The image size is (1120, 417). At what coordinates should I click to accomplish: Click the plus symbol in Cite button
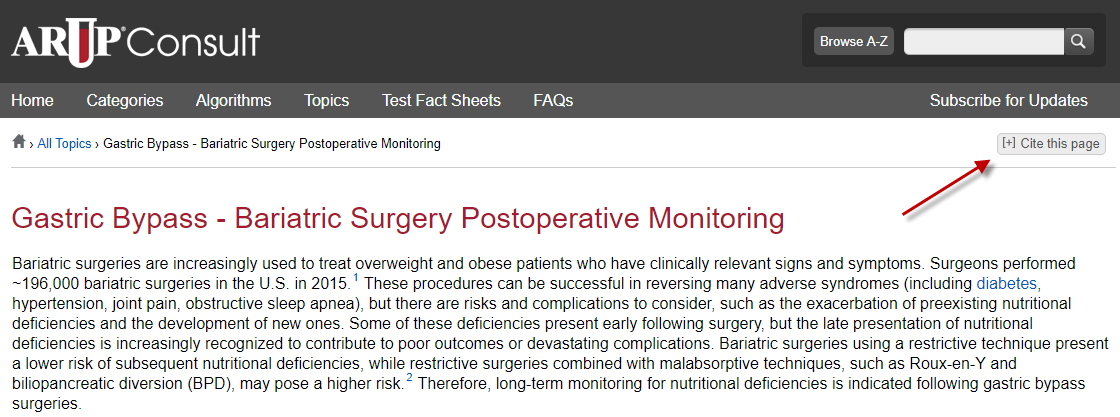click(x=1009, y=143)
